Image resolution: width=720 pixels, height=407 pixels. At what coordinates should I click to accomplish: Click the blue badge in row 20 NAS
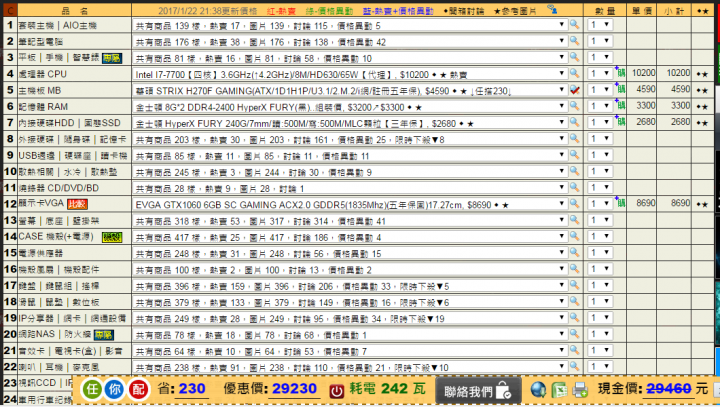104,335
